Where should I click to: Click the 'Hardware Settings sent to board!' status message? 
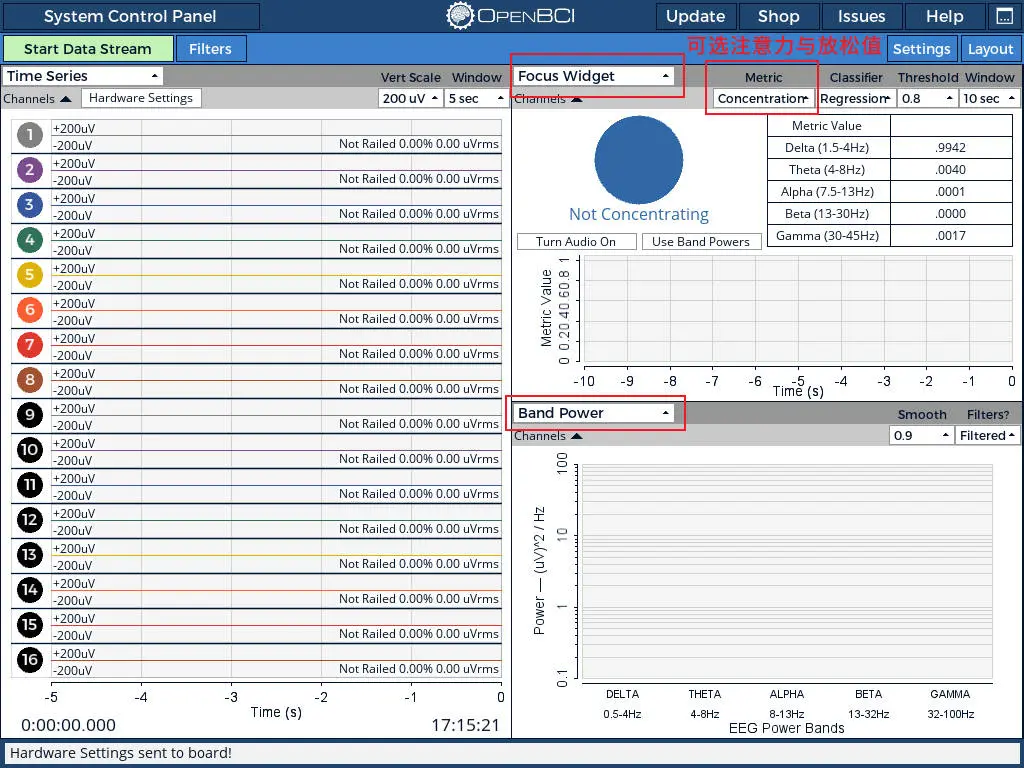click(x=121, y=753)
